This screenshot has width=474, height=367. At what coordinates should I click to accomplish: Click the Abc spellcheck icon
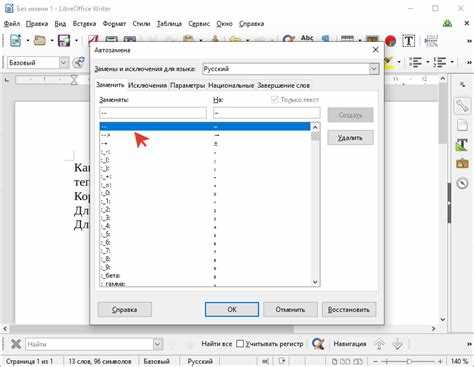point(307,39)
